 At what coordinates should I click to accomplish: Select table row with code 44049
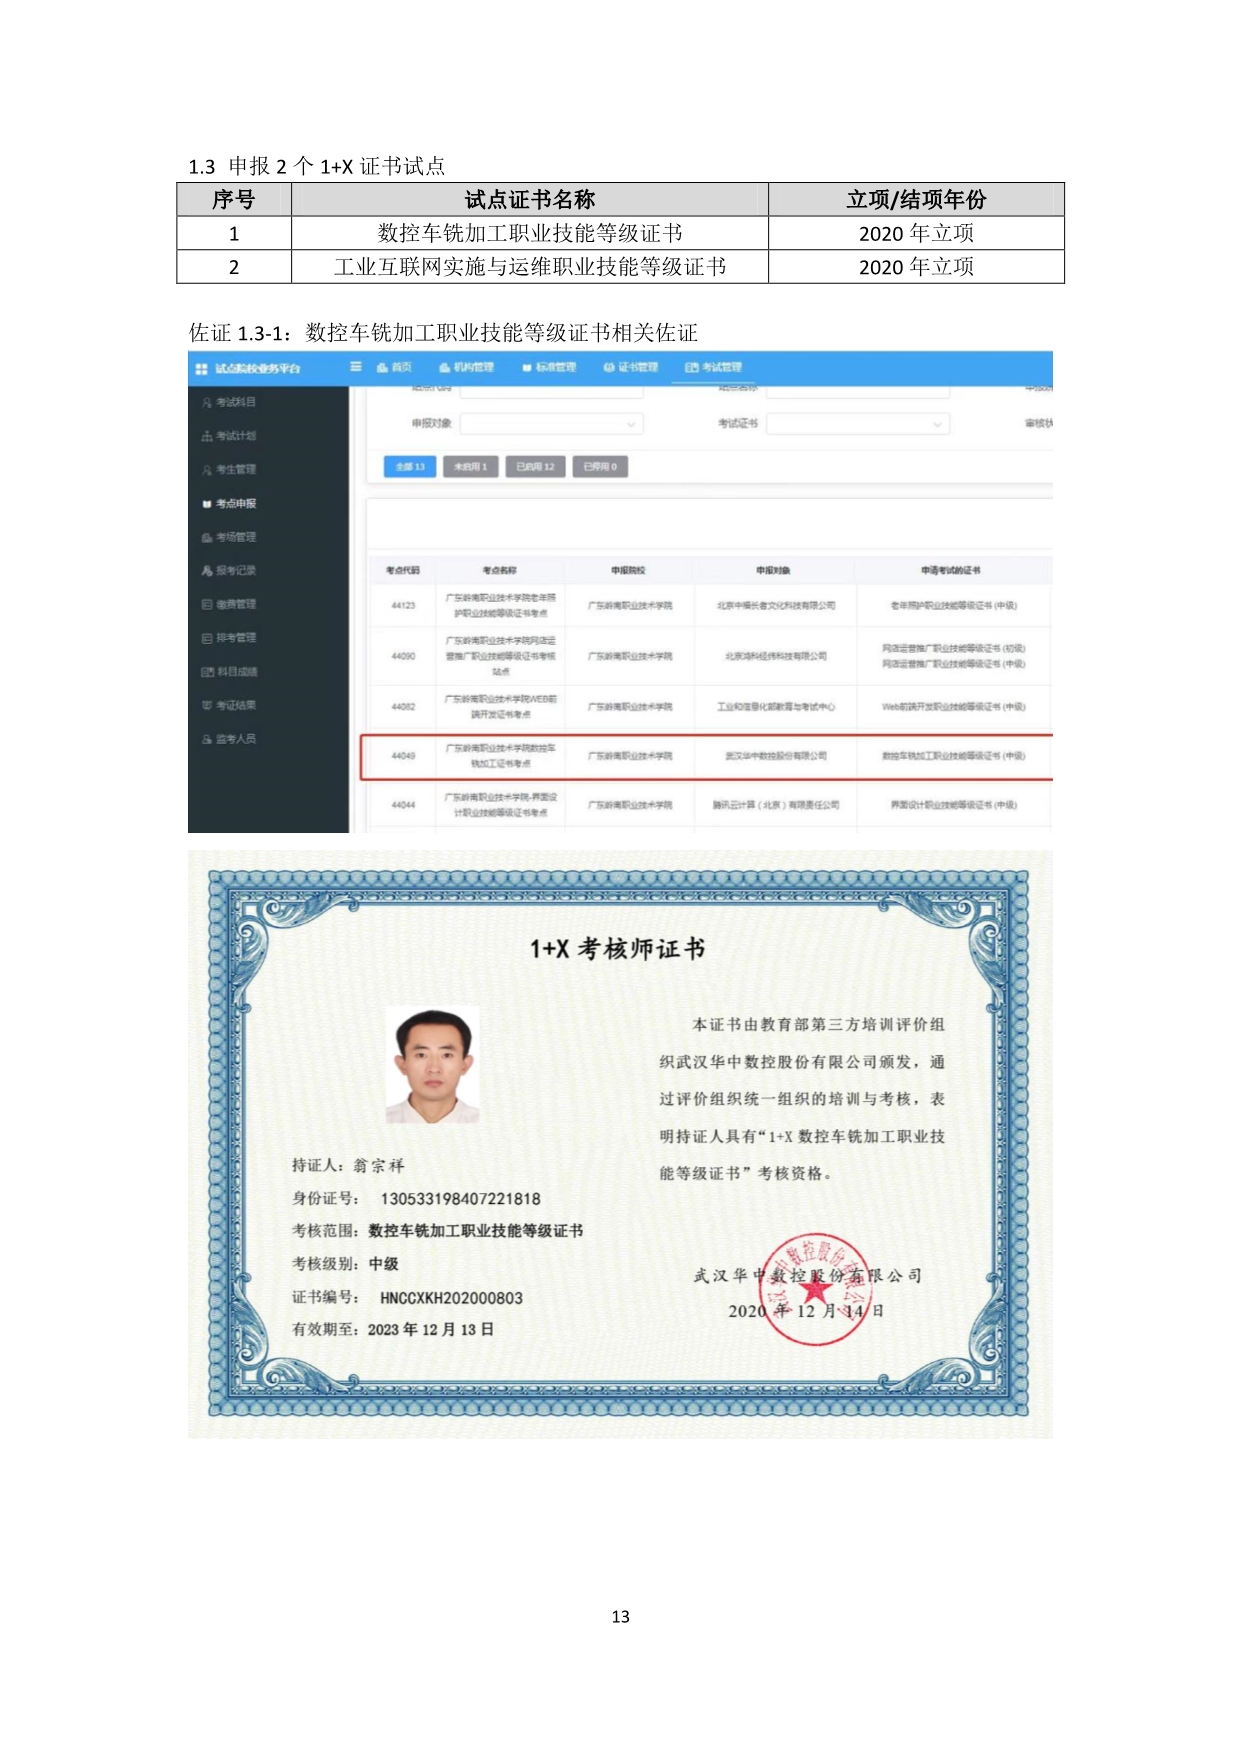pos(705,756)
